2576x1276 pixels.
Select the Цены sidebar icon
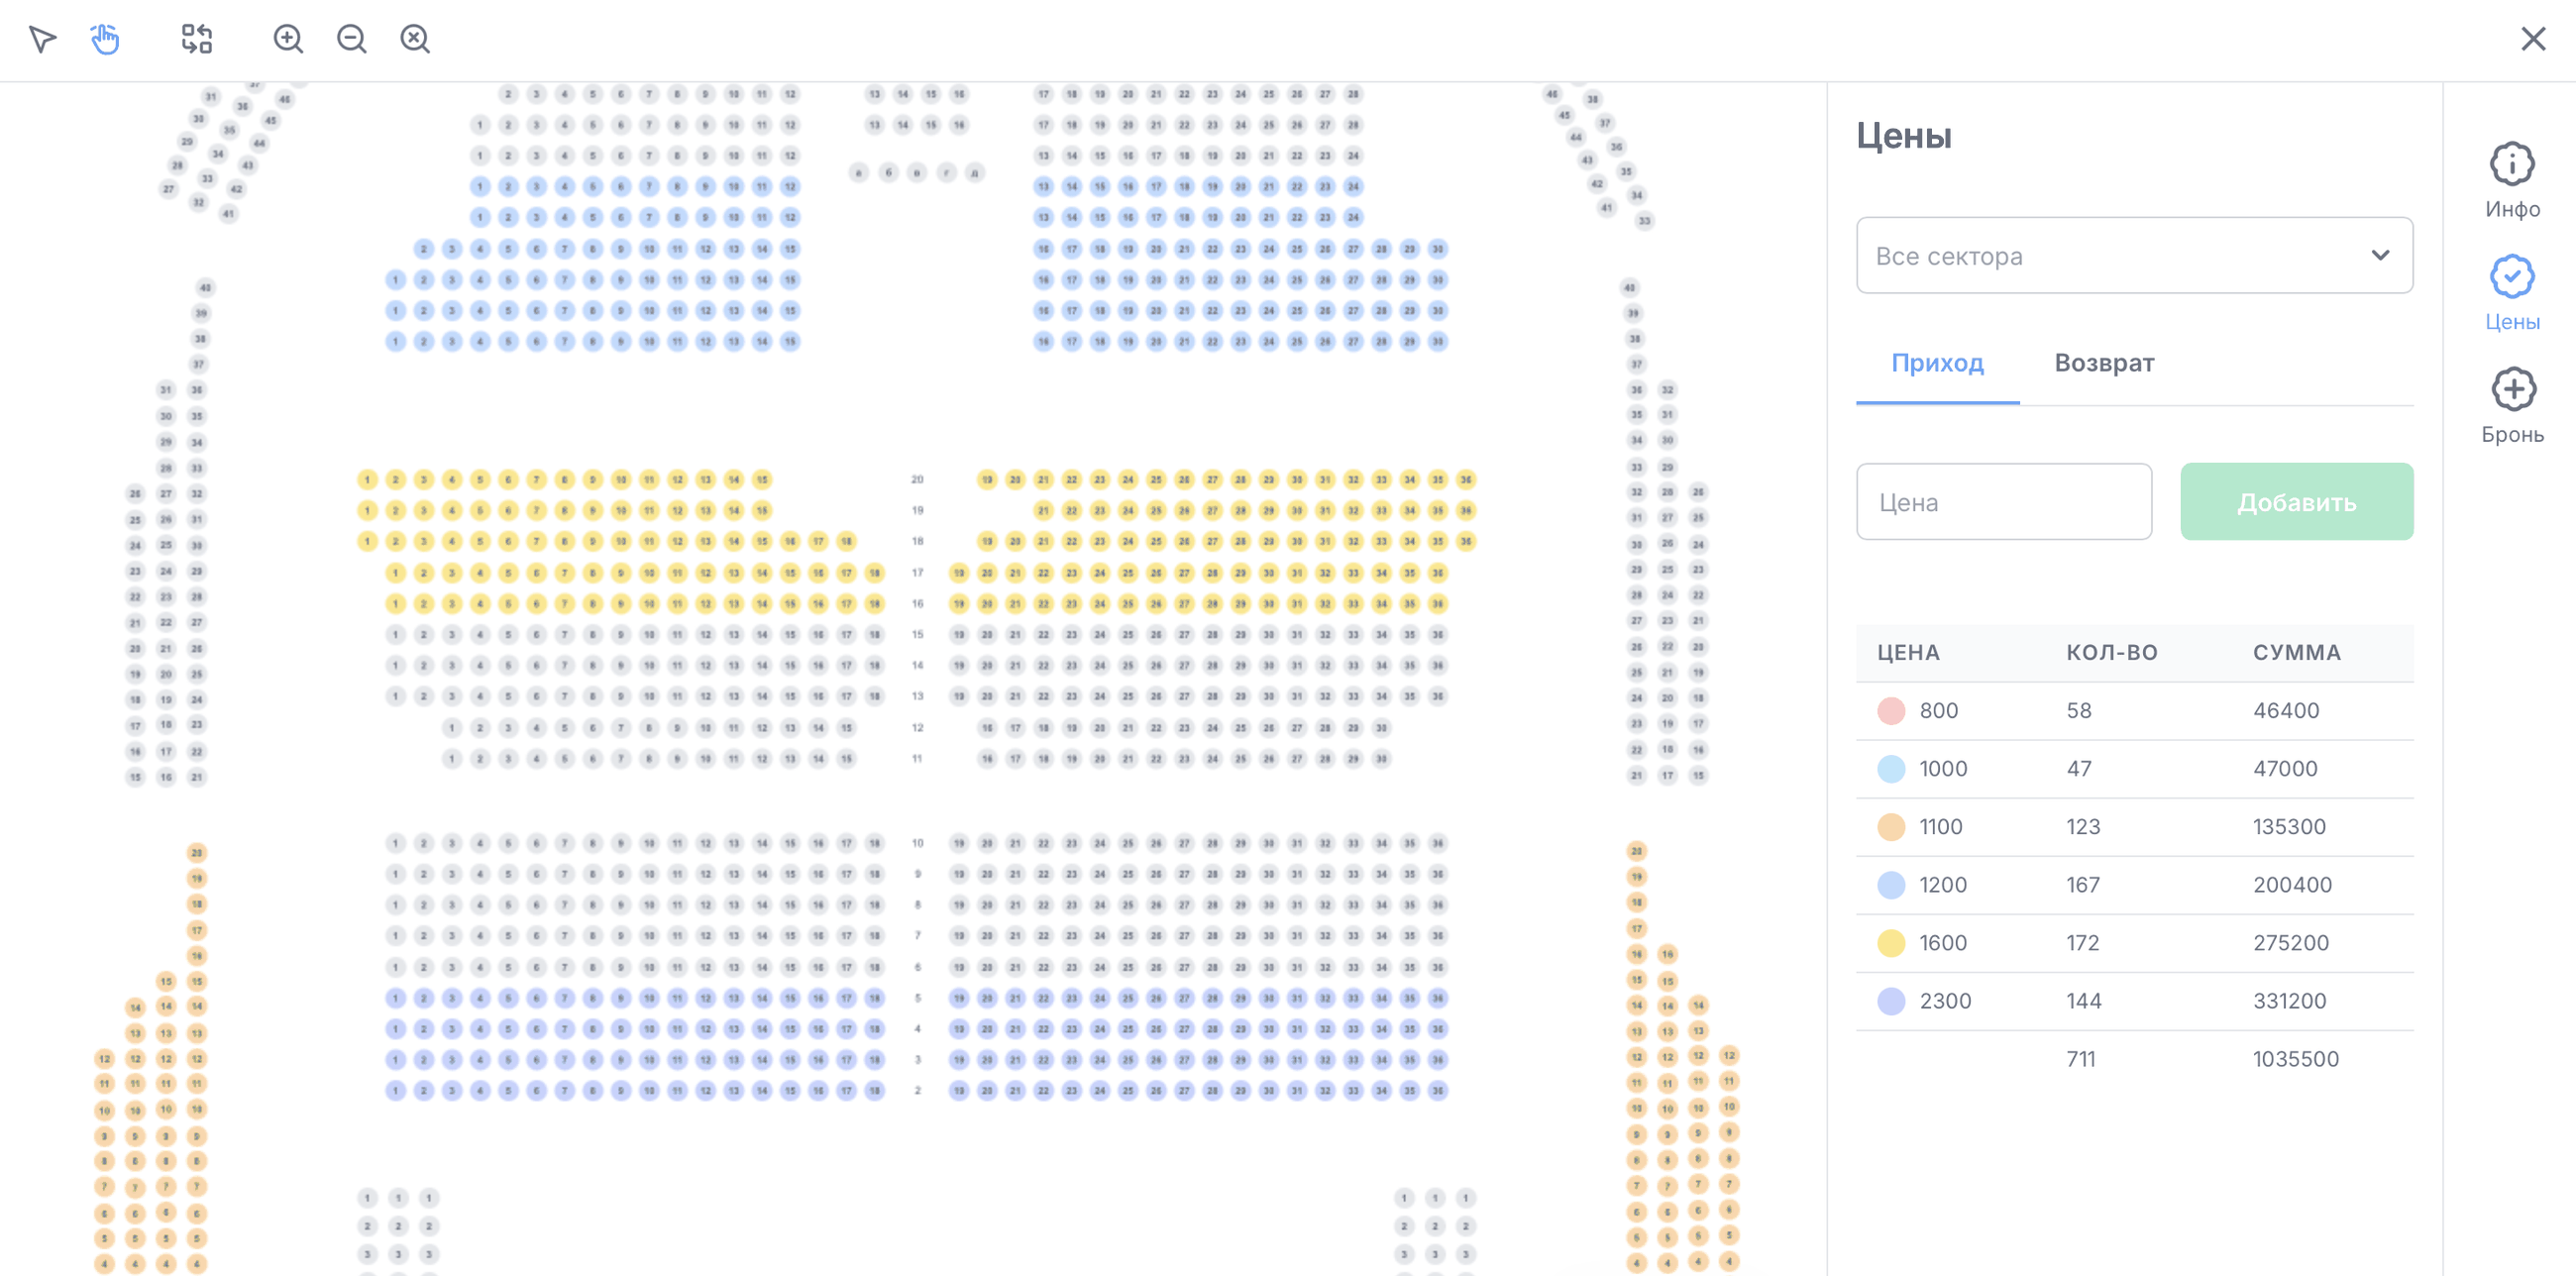pyautogui.click(x=2512, y=293)
